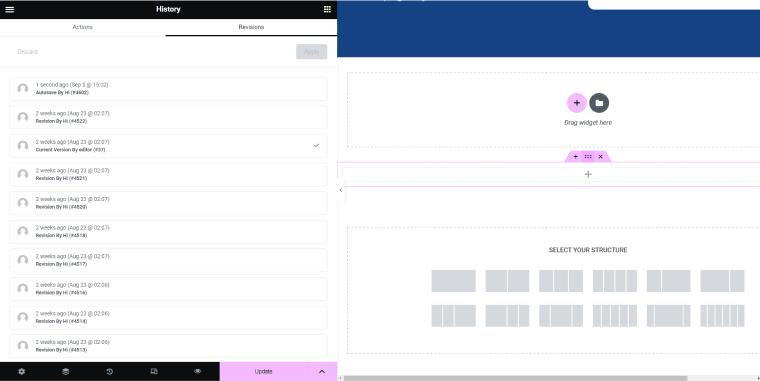
Task: Select the Current Version revision with checkmark
Action: pos(168,146)
